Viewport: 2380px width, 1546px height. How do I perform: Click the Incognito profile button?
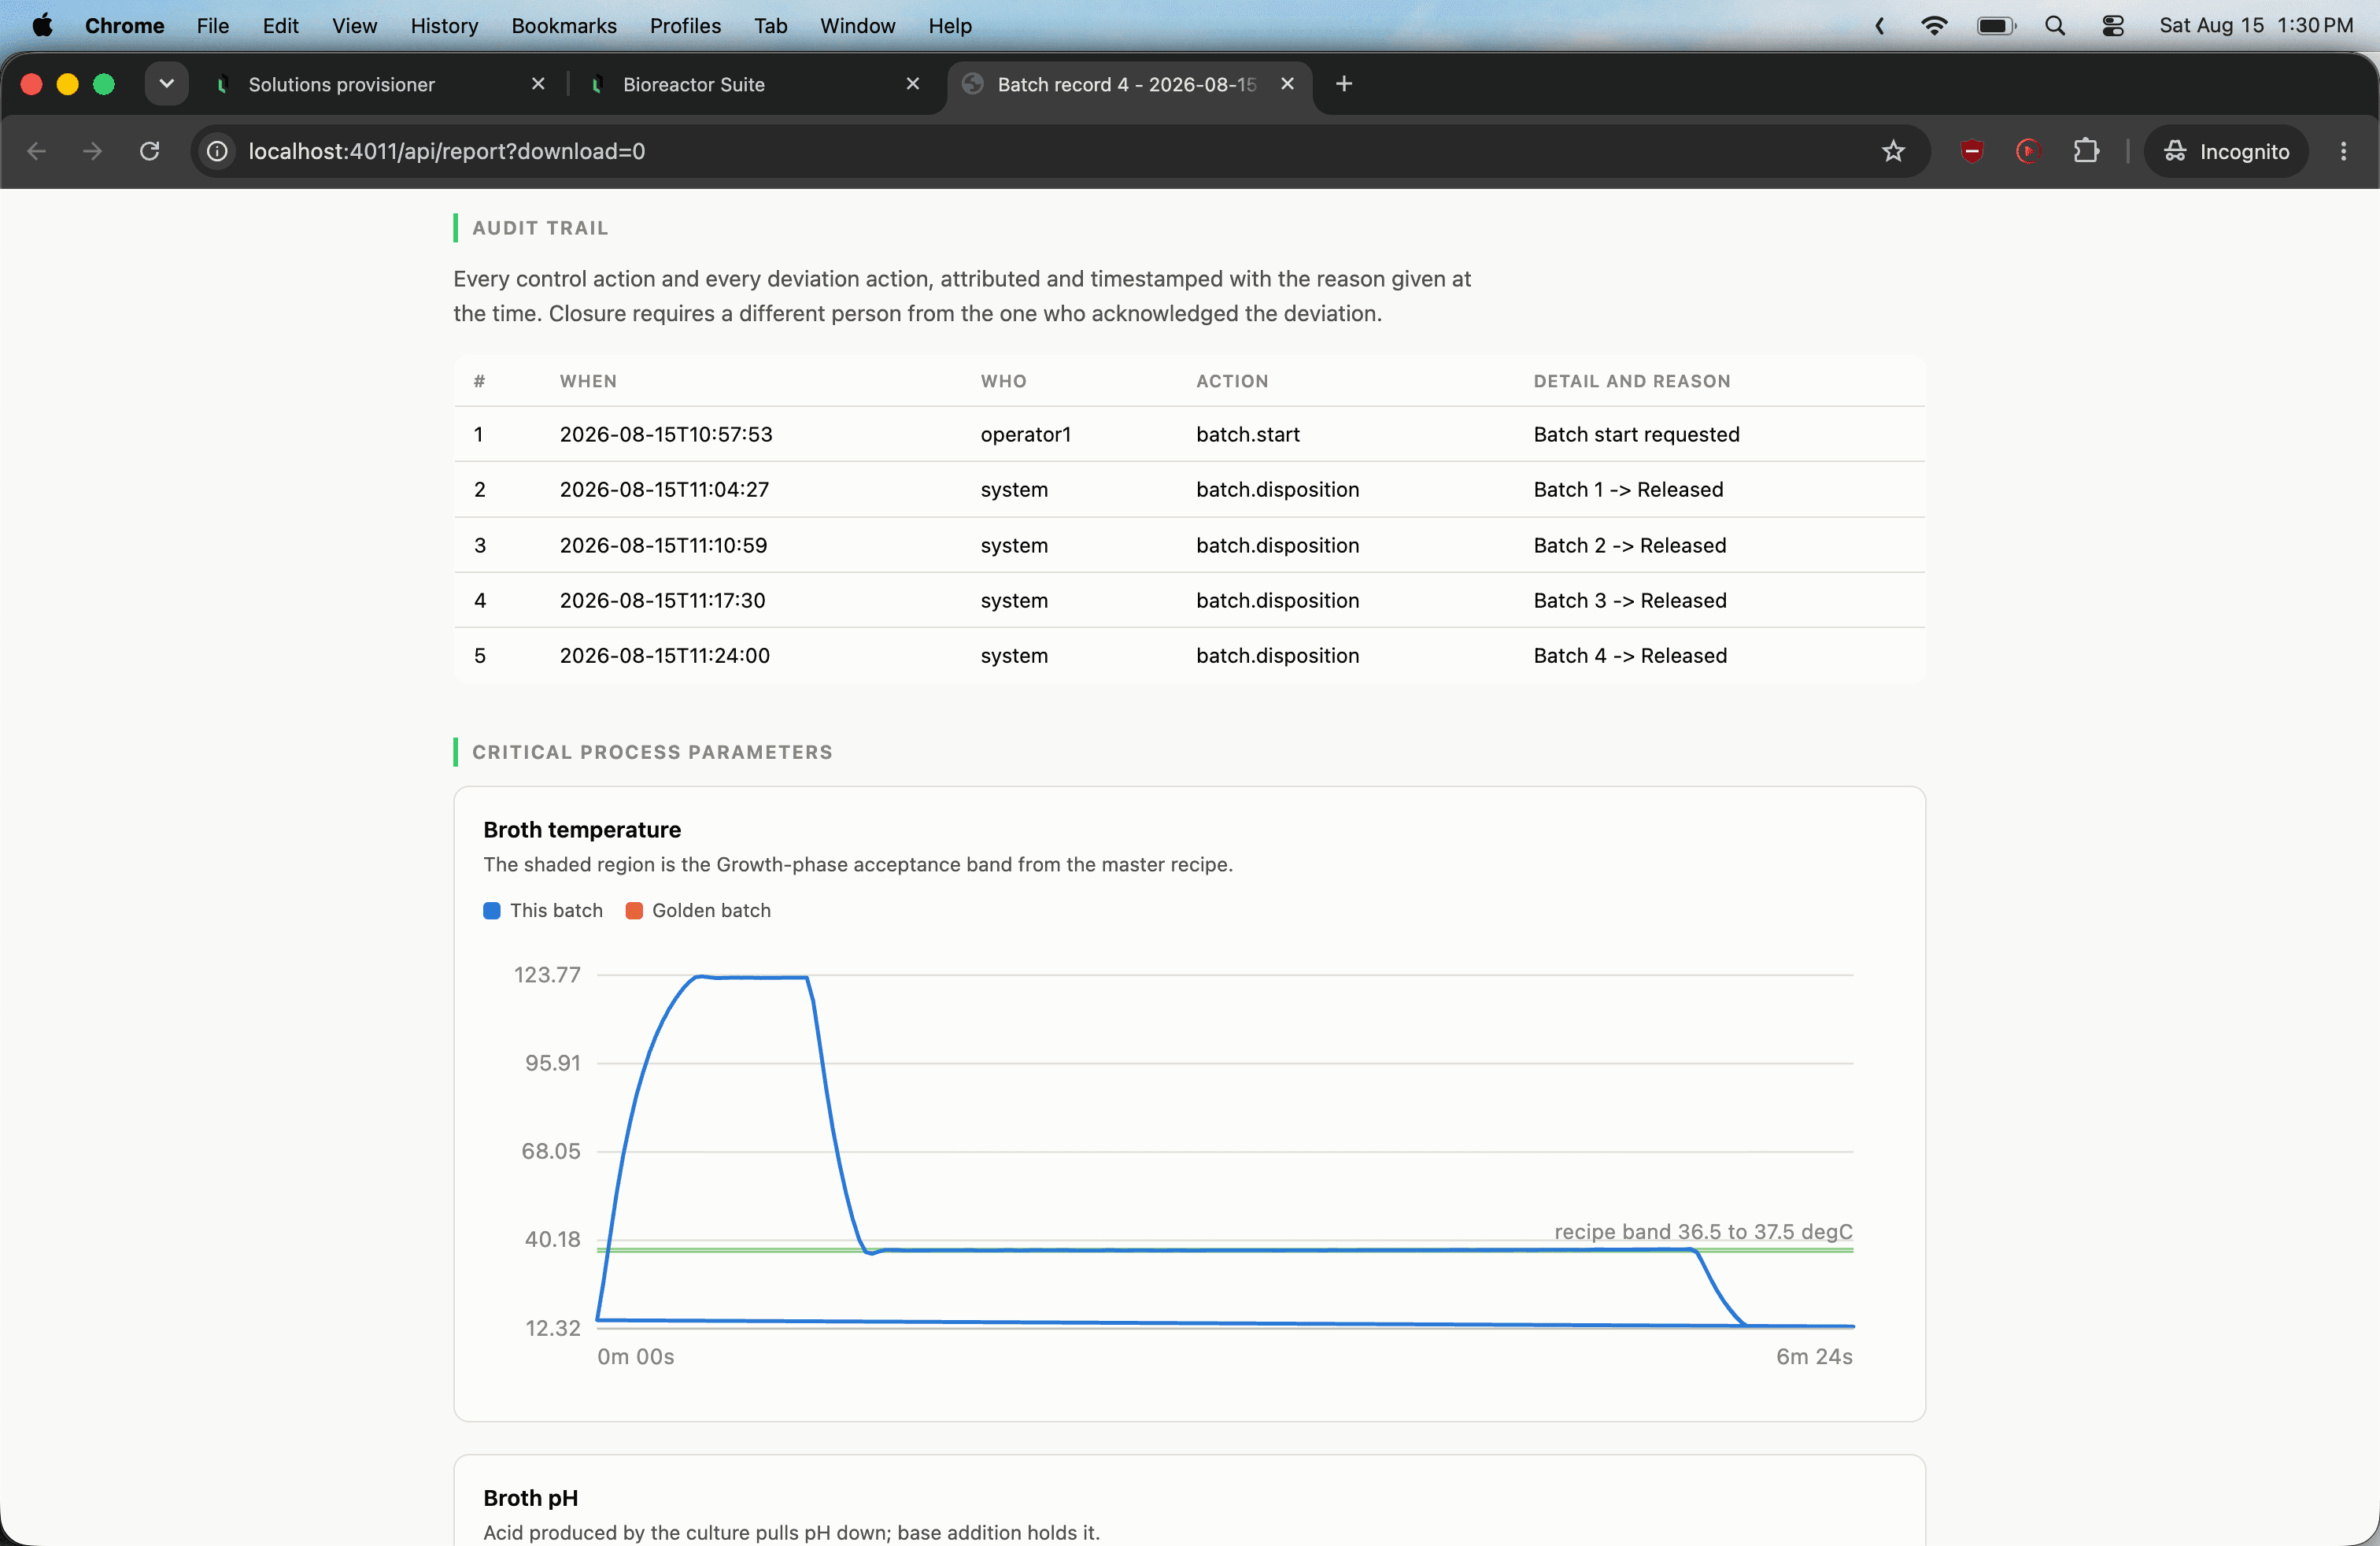point(2226,151)
